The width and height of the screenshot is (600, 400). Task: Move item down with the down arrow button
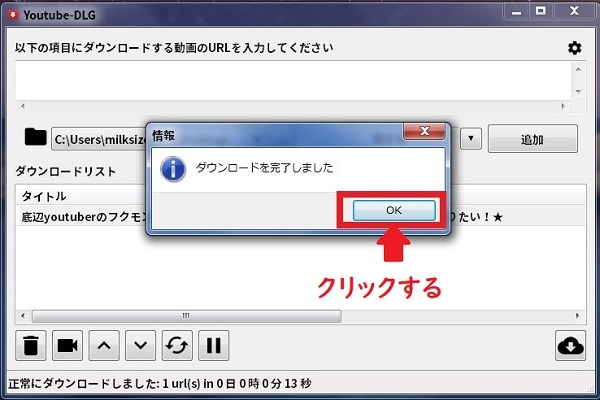pos(140,346)
